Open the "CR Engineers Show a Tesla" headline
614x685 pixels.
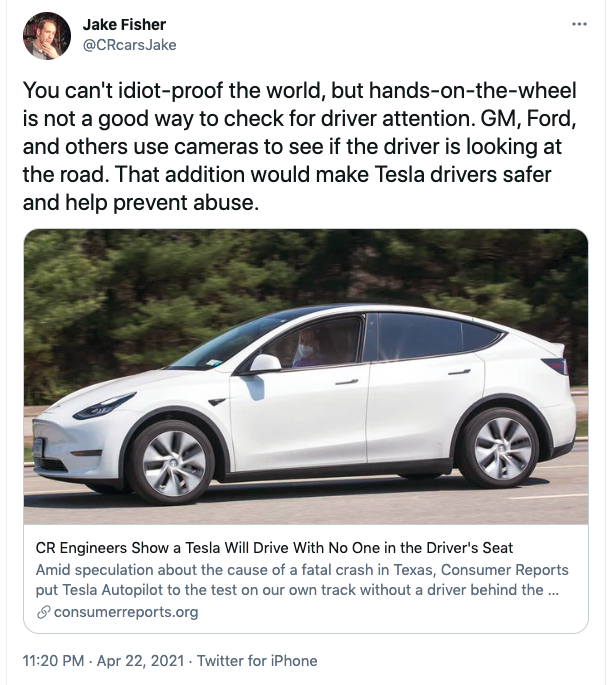coord(273,548)
